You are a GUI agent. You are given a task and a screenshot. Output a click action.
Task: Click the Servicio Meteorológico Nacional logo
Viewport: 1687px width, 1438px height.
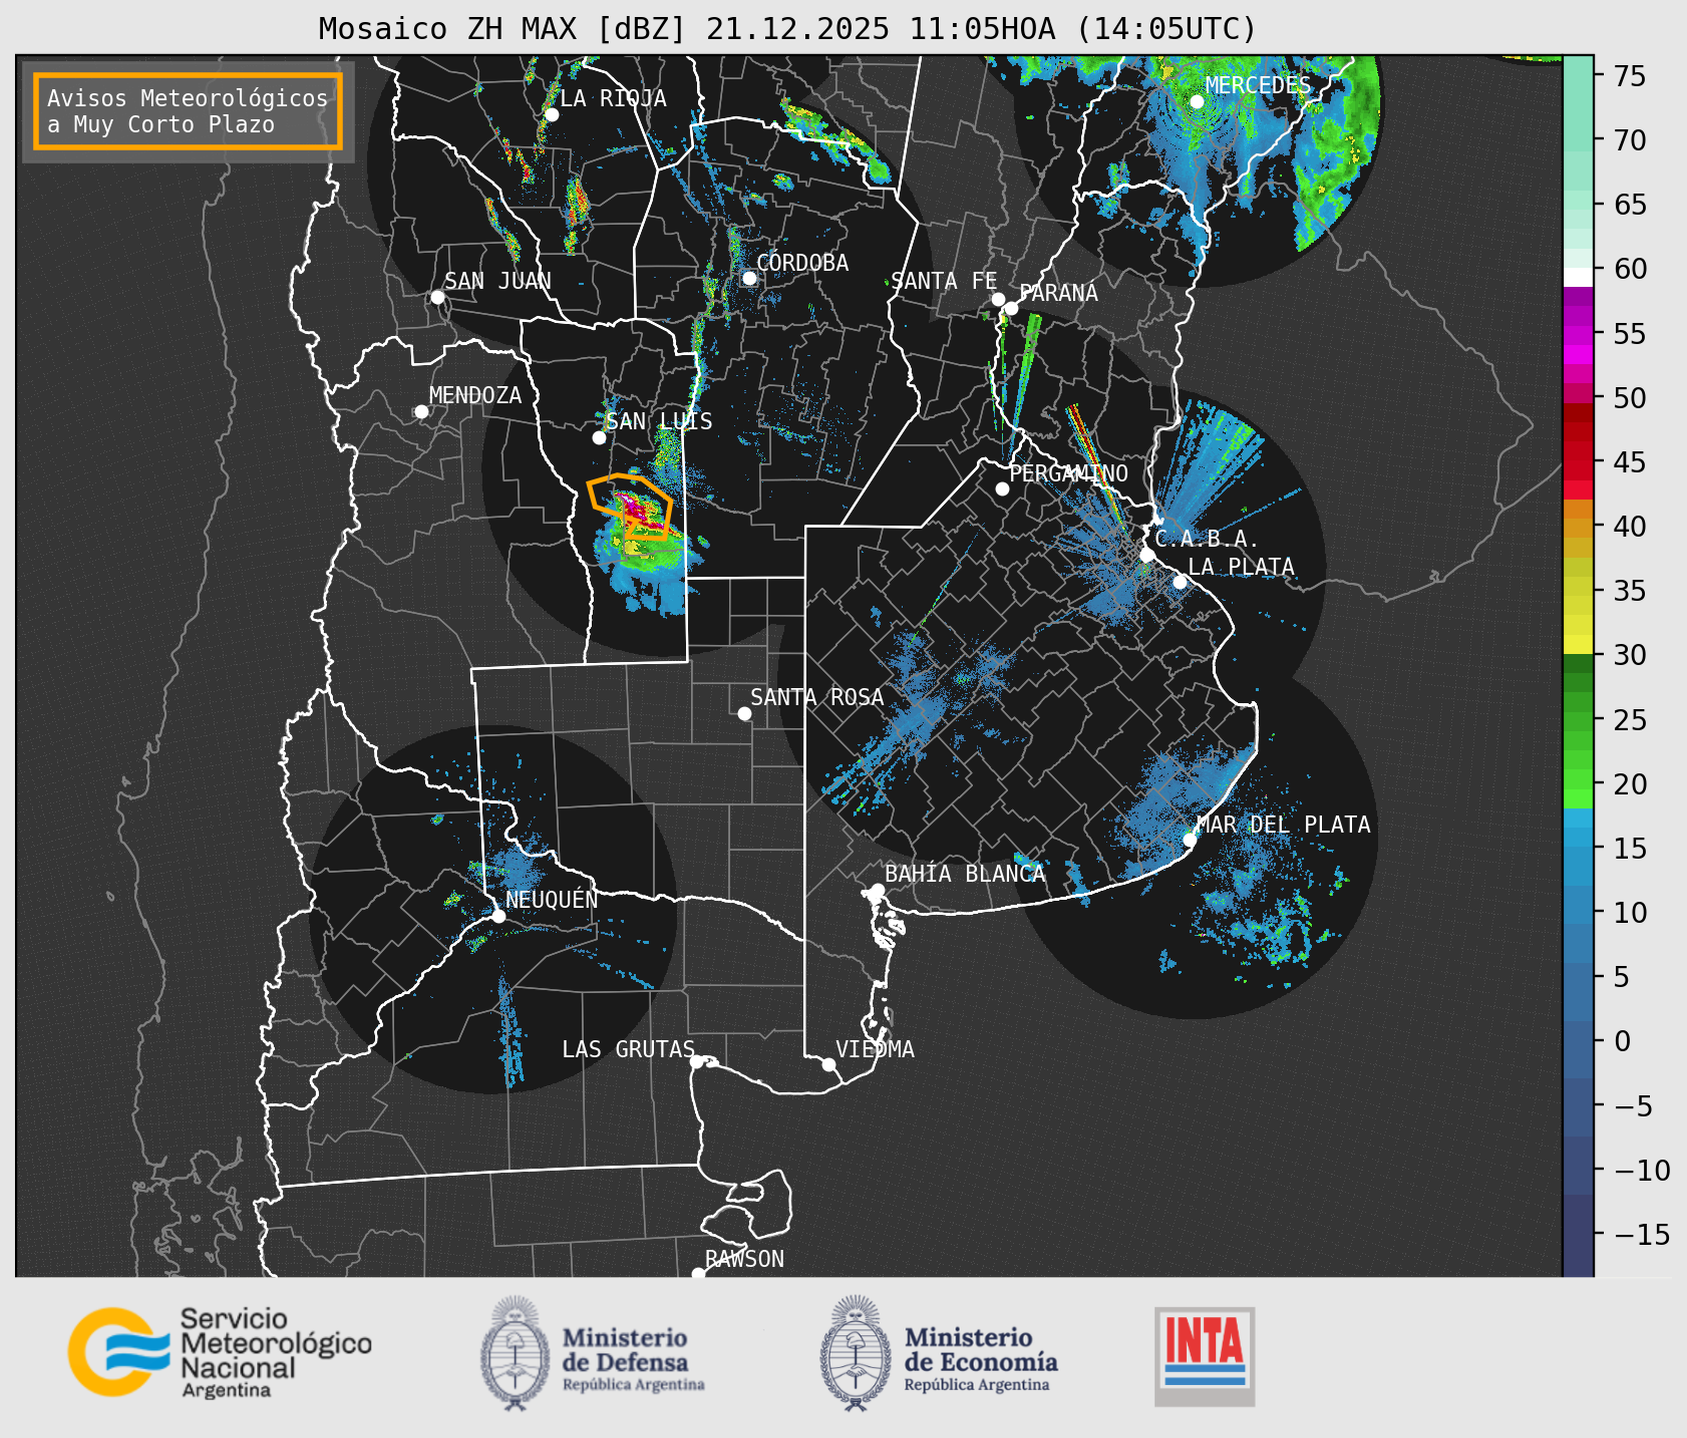[x=220, y=1352]
